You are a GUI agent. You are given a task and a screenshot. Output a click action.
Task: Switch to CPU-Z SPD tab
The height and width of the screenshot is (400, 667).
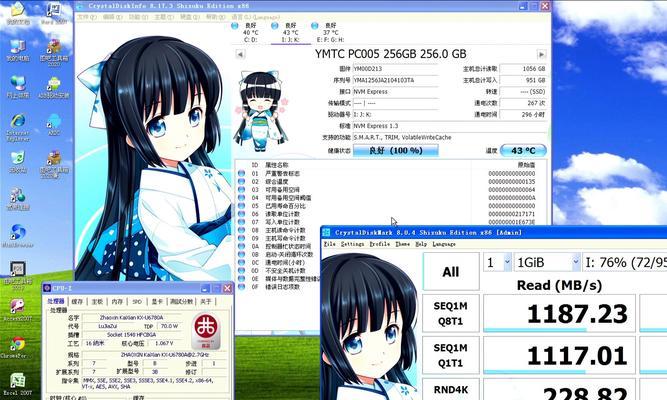pyautogui.click(x=137, y=301)
